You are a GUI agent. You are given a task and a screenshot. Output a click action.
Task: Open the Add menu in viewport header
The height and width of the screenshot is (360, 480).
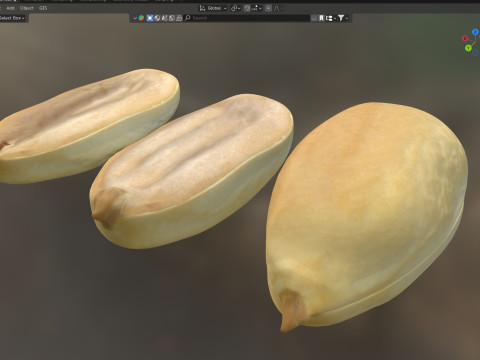point(10,8)
